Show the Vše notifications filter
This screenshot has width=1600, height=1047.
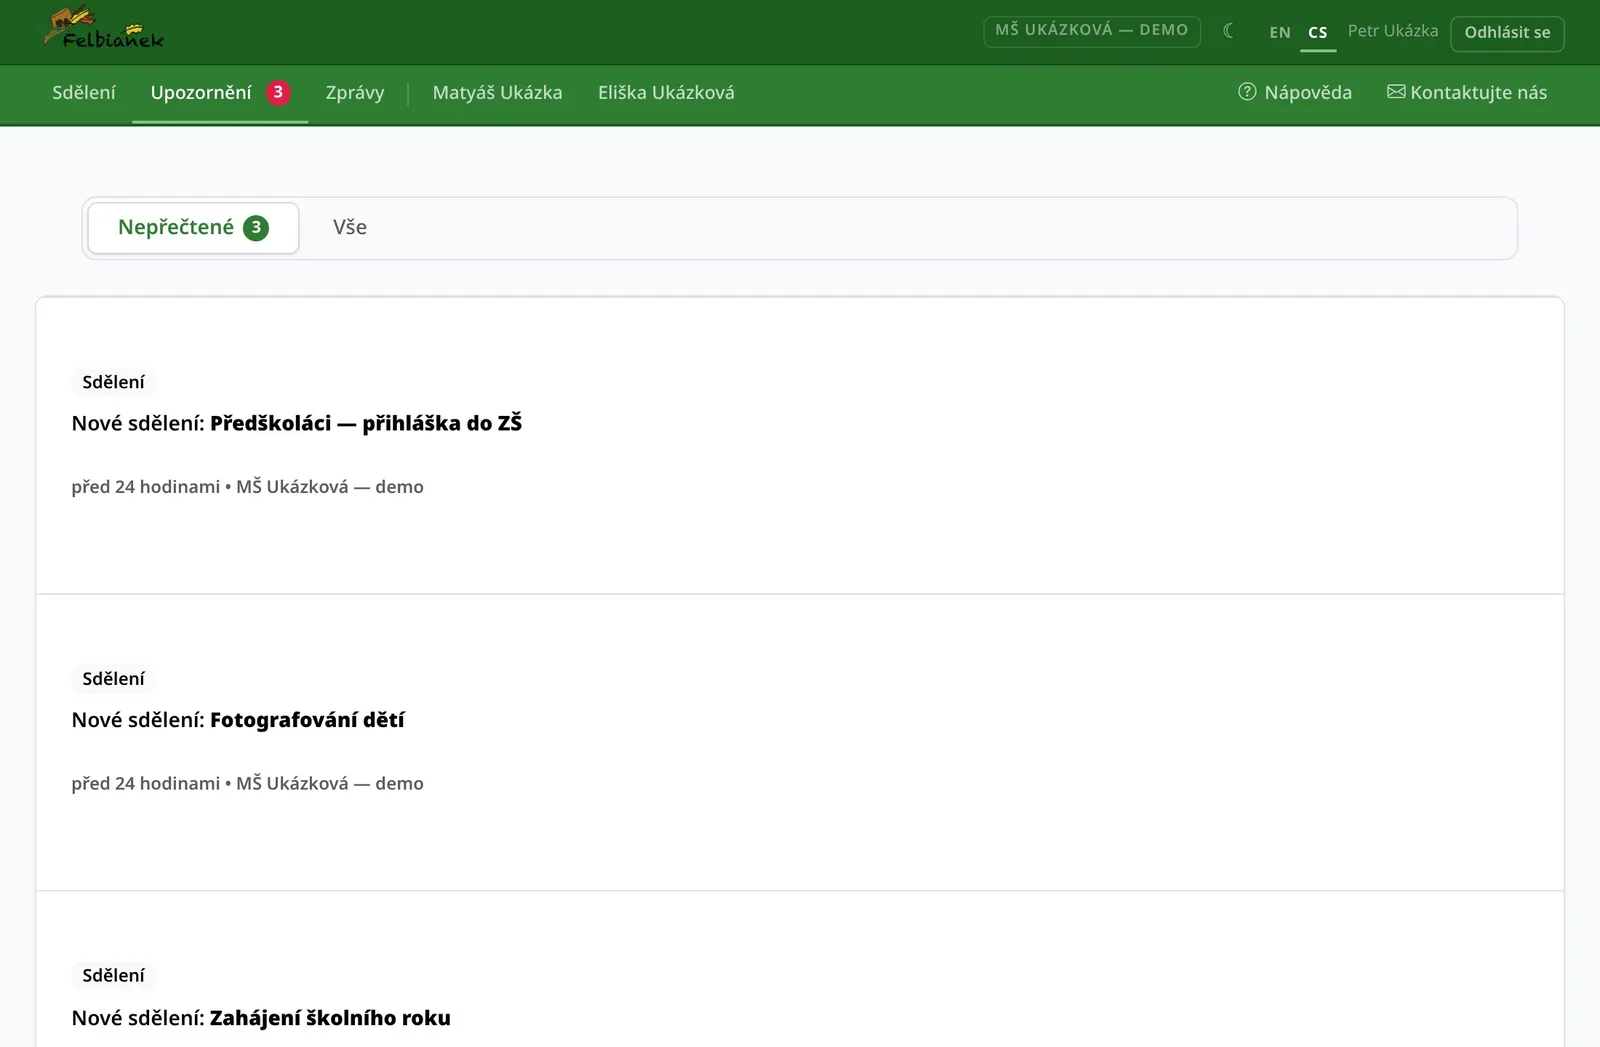coord(350,228)
